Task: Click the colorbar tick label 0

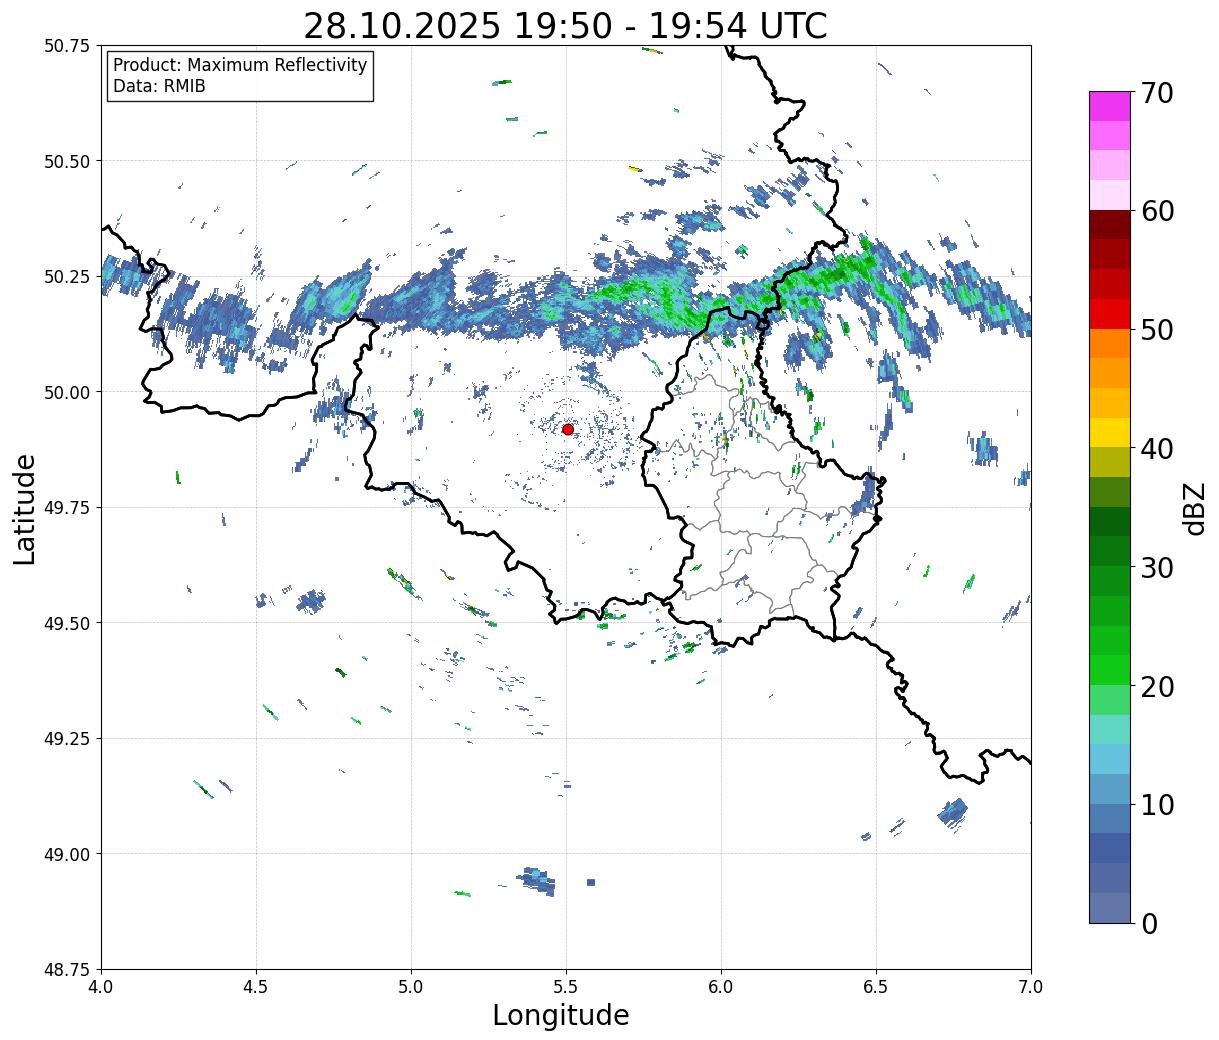Action: 1149,923
